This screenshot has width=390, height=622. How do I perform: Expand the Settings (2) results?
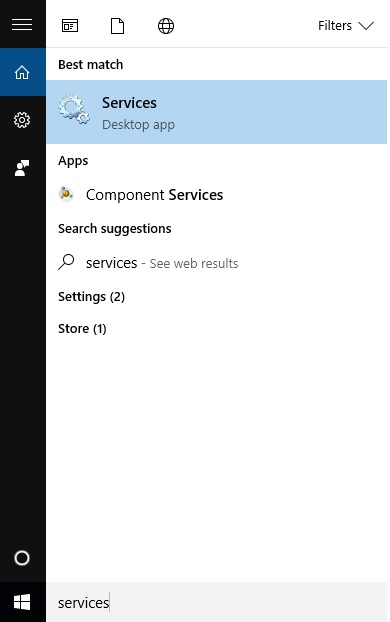pyautogui.click(x=92, y=297)
